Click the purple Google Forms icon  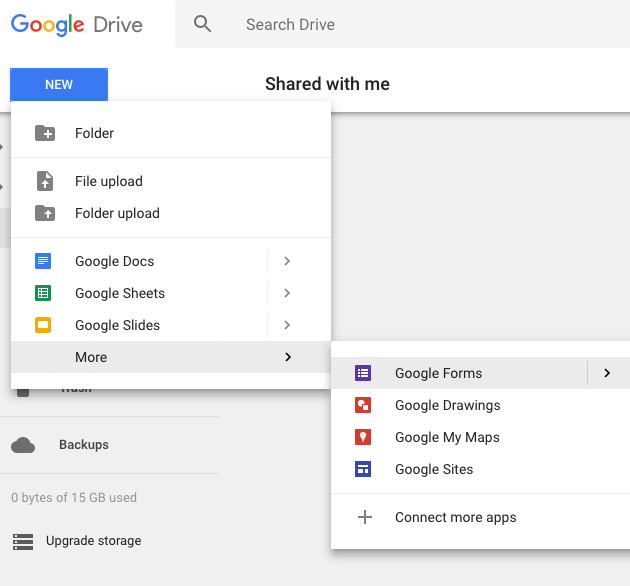[363, 373]
